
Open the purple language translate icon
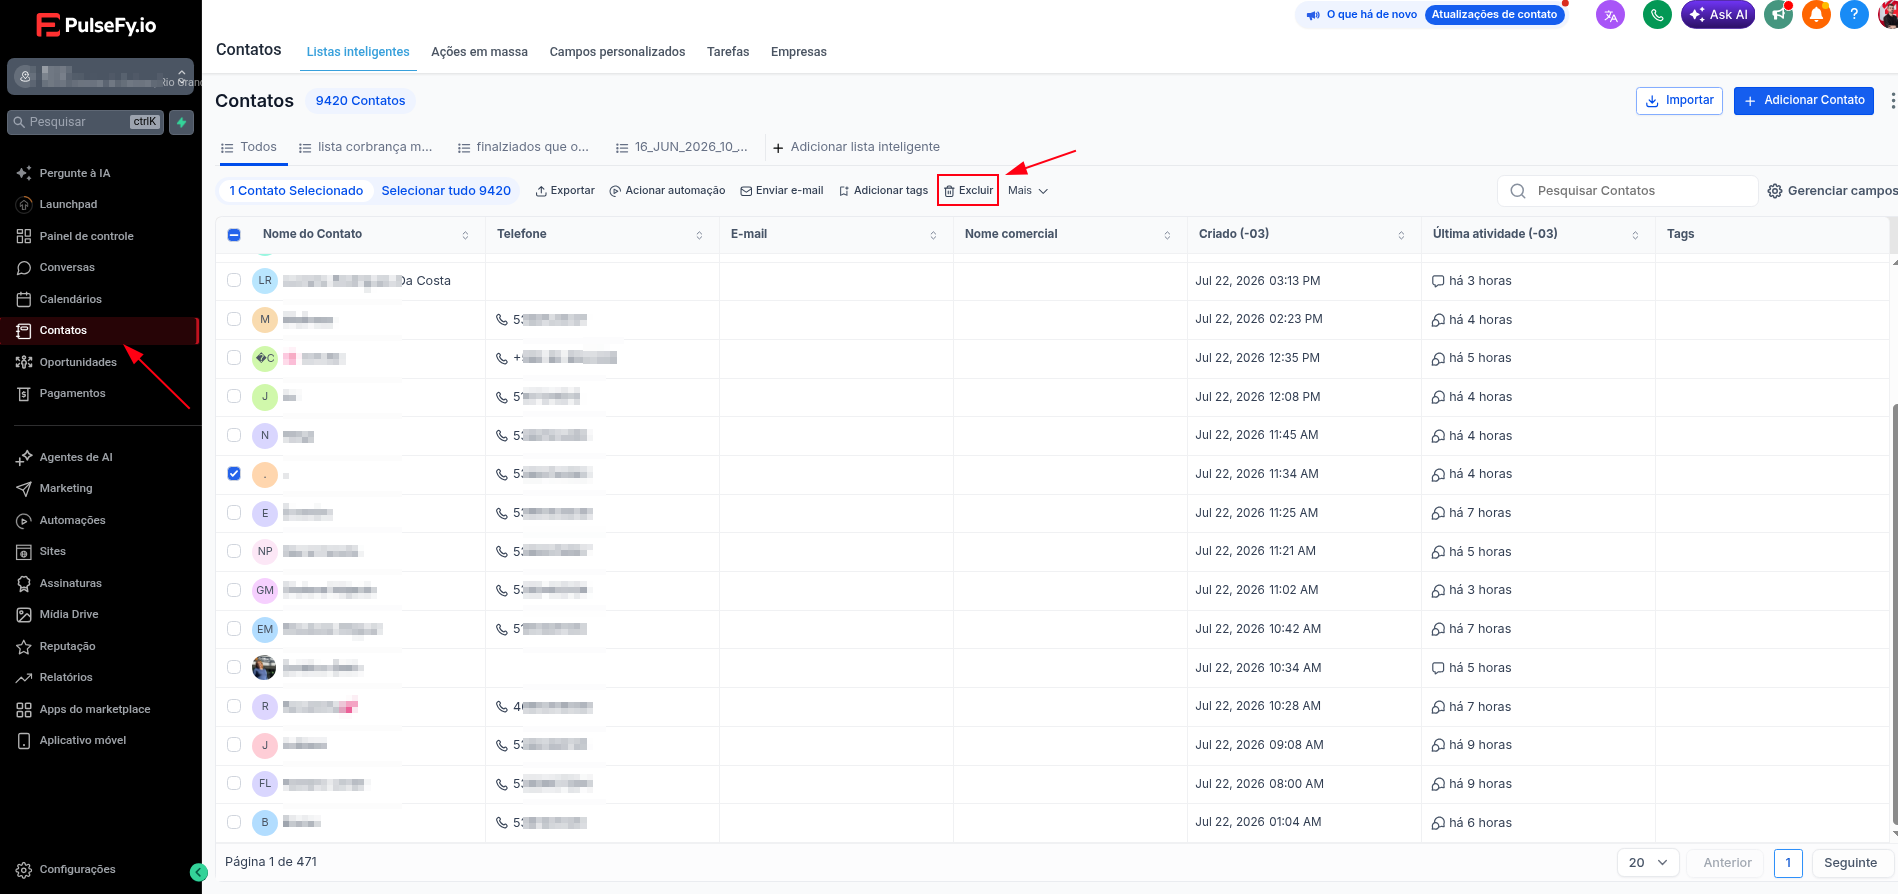(x=1610, y=15)
